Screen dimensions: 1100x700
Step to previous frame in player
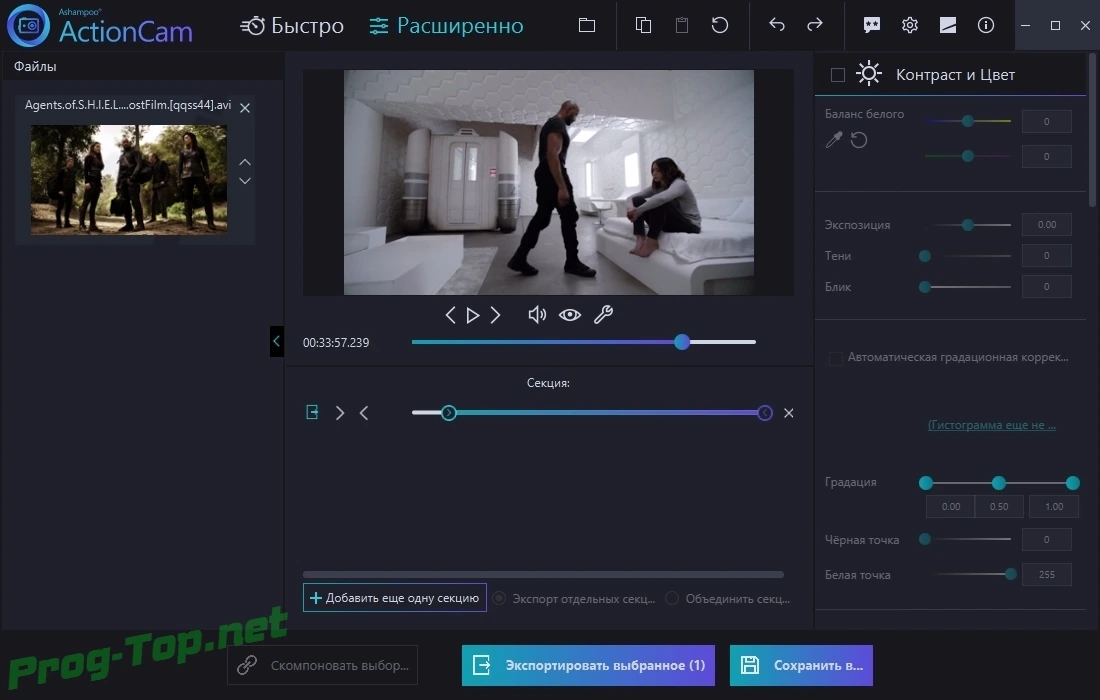tap(450, 315)
